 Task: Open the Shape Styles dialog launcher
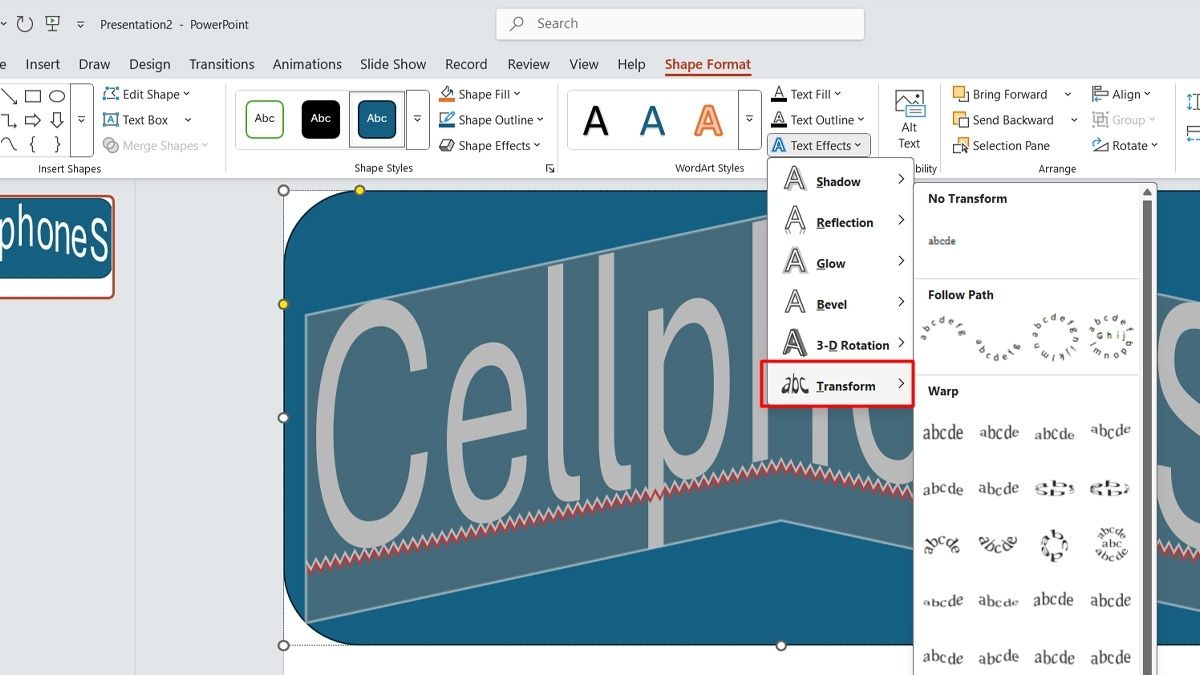(x=549, y=169)
